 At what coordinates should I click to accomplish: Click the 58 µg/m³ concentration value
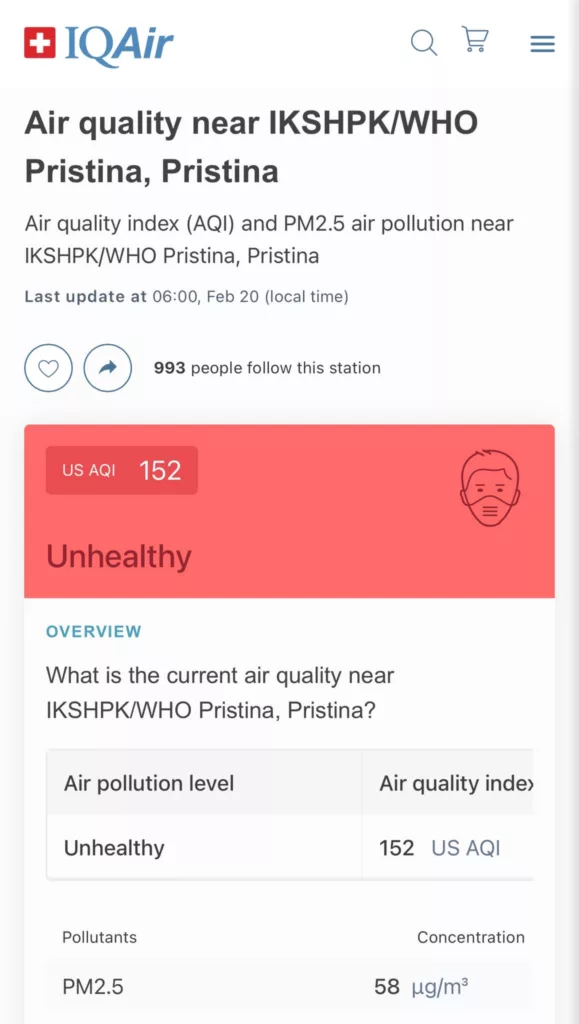[x=422, y=986]
